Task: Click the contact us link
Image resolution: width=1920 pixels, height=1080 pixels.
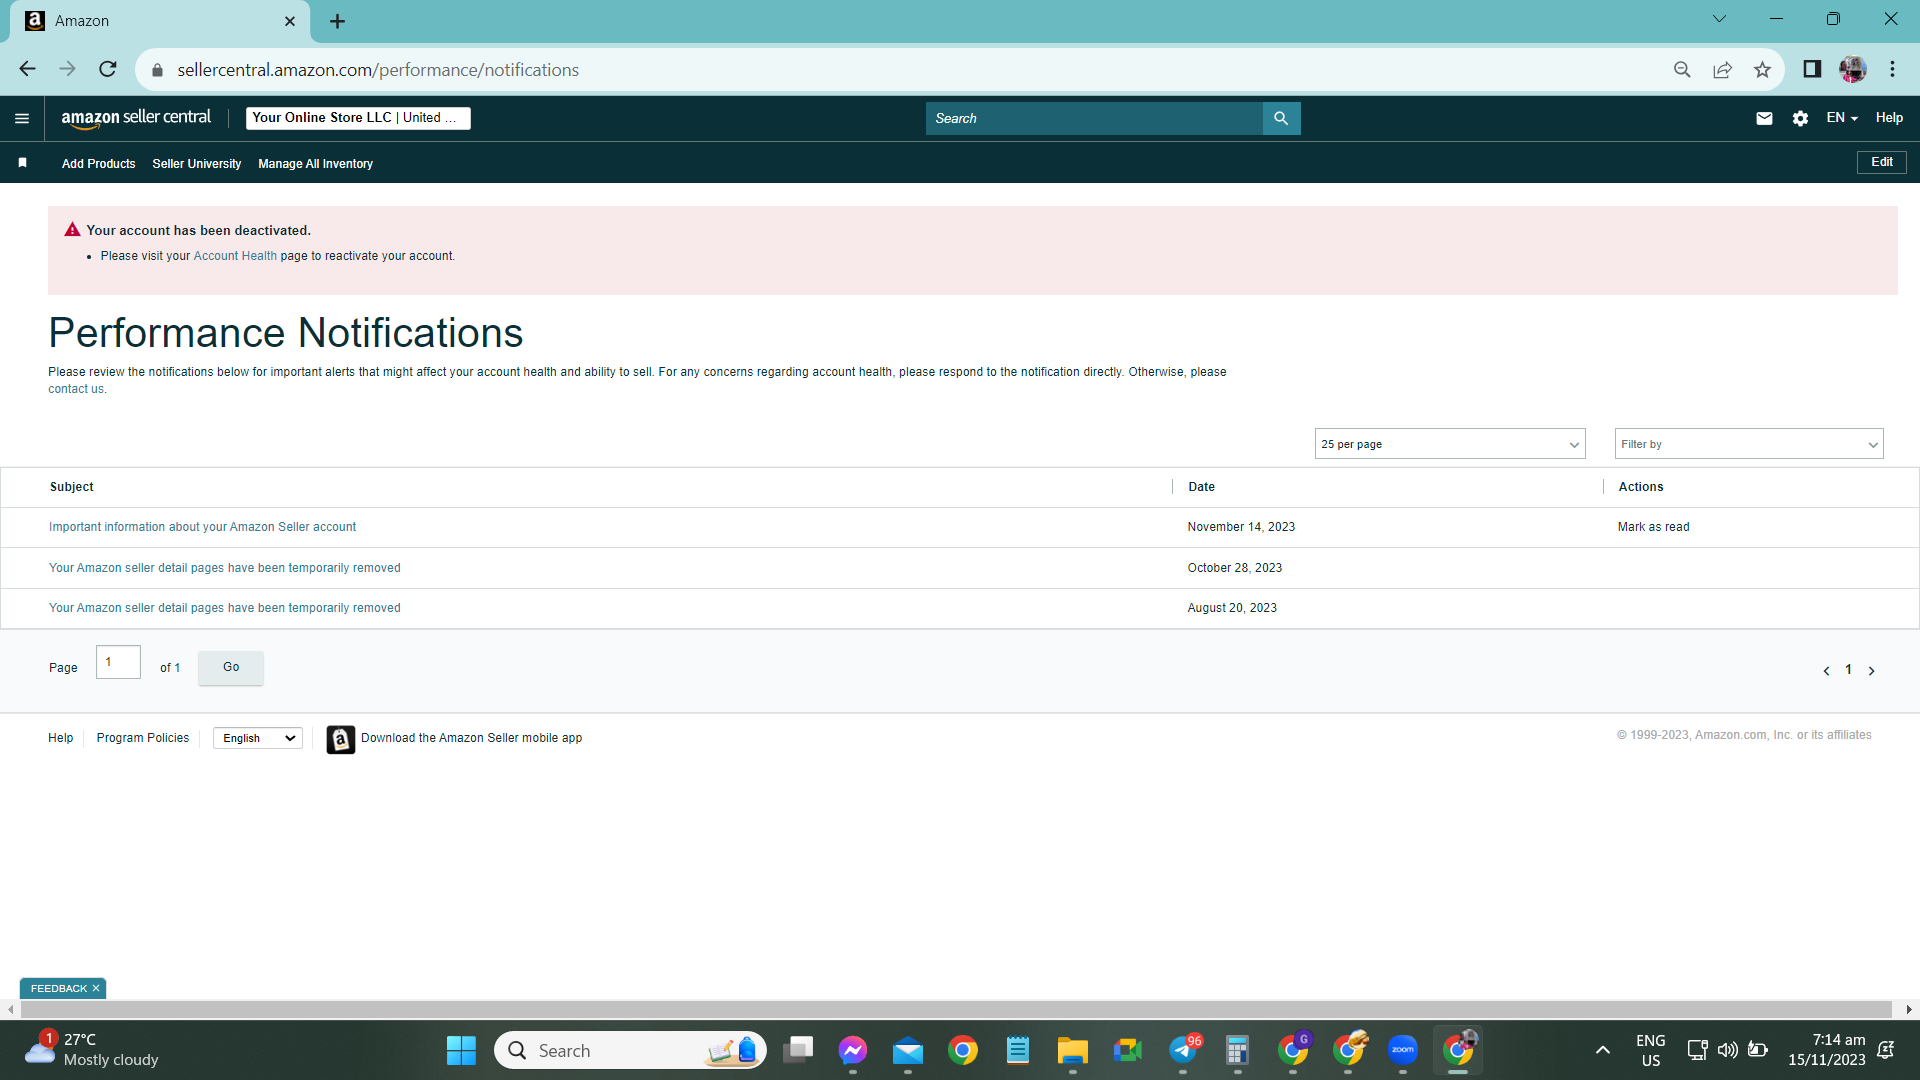Action: (76, 389)
